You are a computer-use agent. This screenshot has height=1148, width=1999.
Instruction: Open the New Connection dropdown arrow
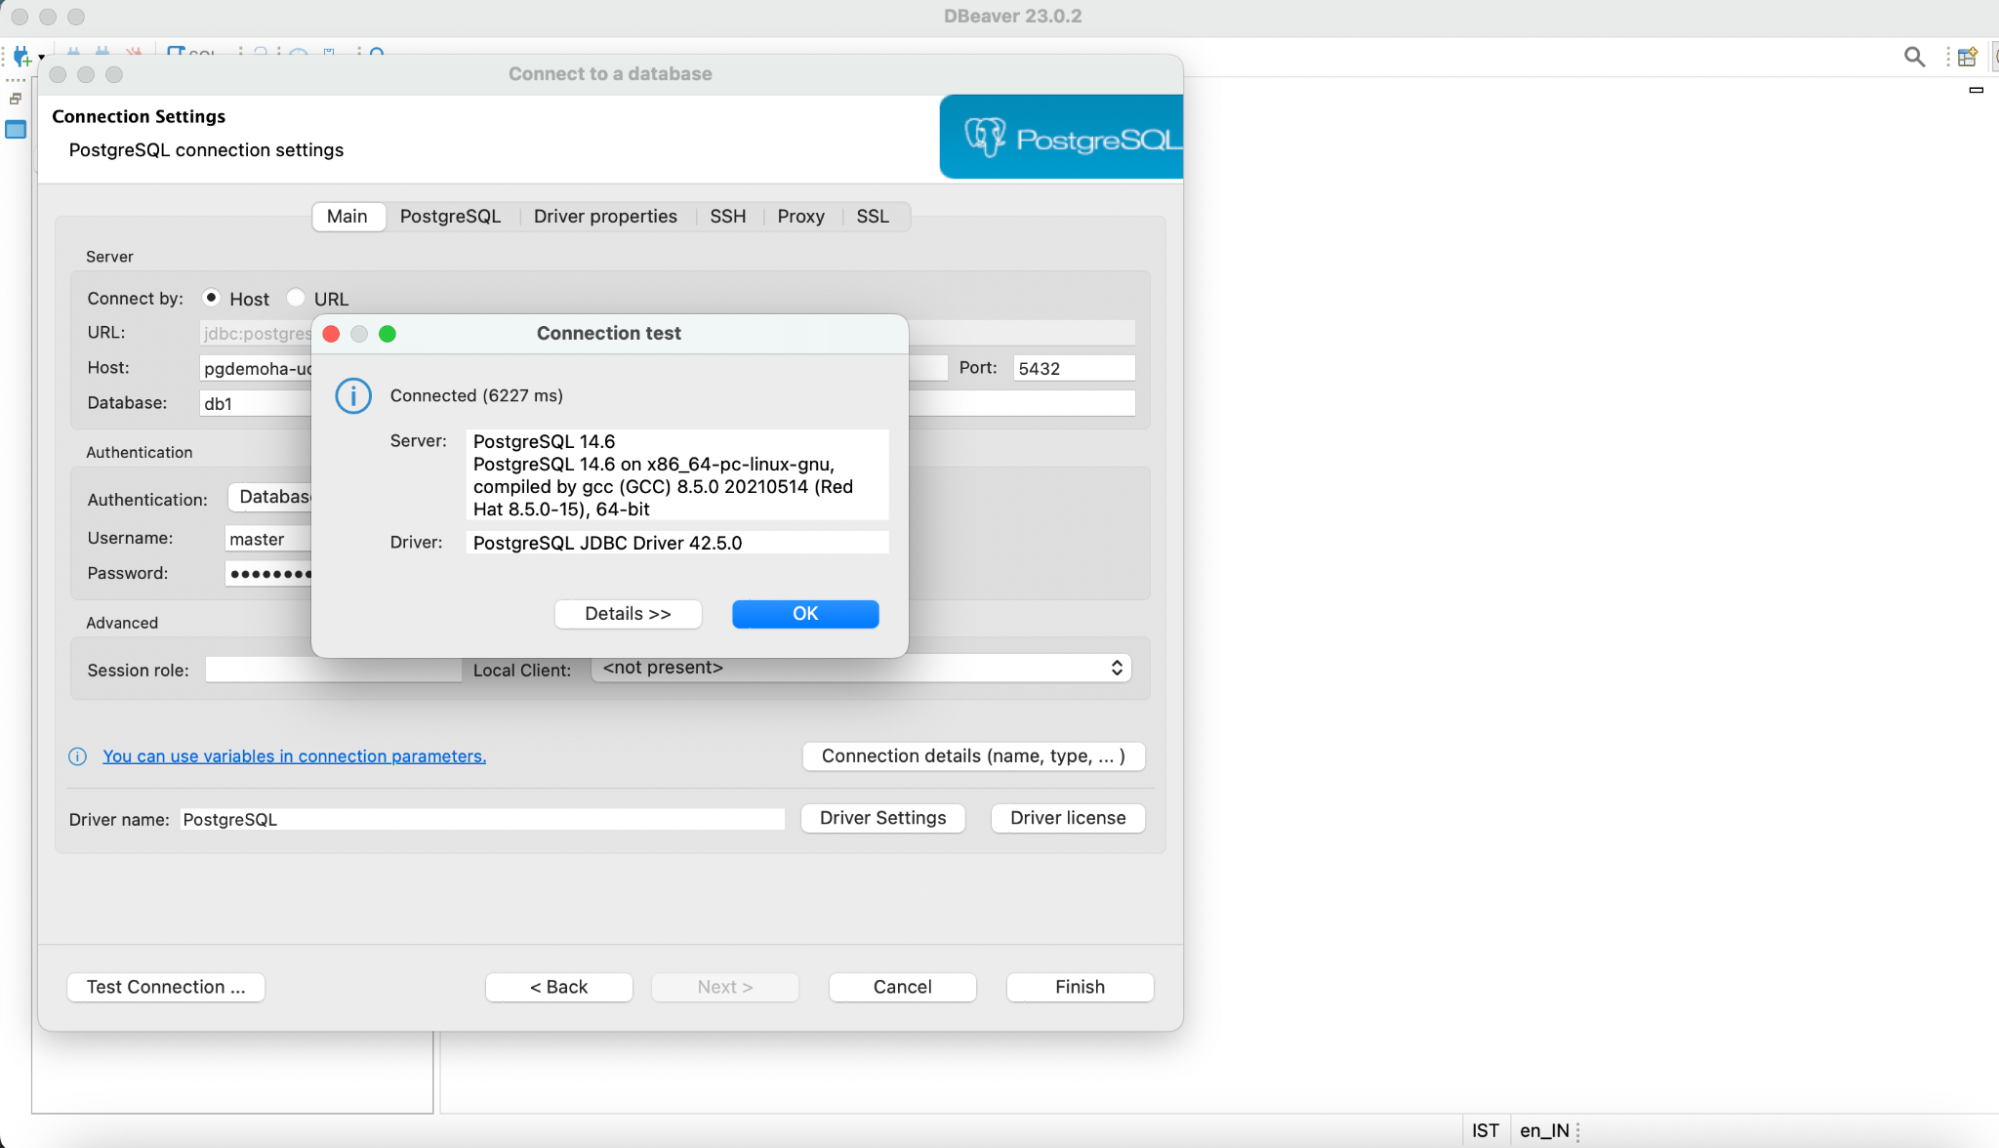click(x=41, y=57)
